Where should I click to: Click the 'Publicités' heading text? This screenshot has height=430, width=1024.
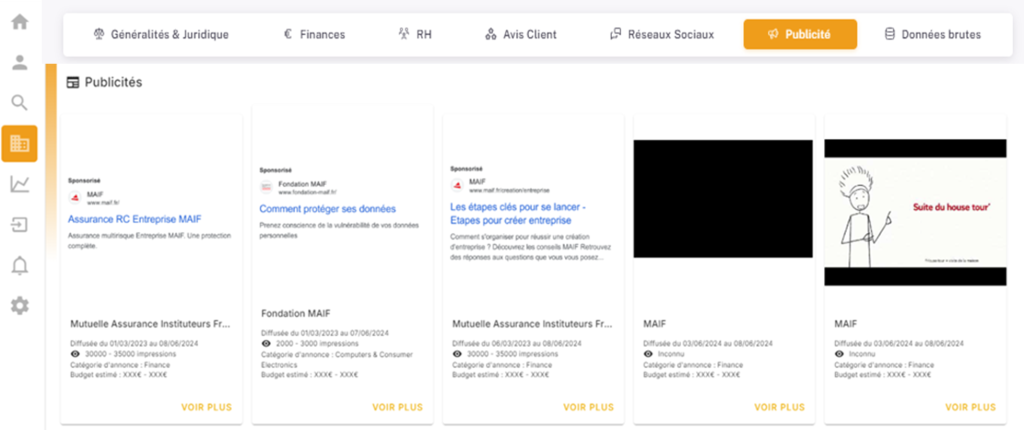click(114, 83)
